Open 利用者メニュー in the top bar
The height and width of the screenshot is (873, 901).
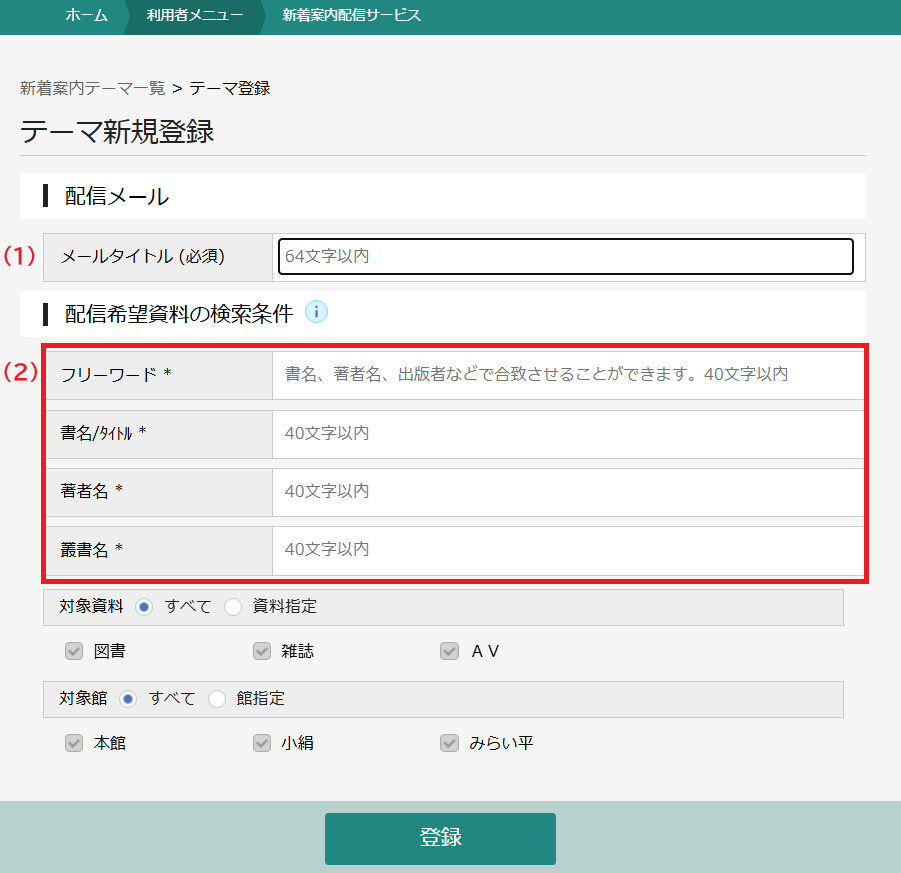pos(194,16)
